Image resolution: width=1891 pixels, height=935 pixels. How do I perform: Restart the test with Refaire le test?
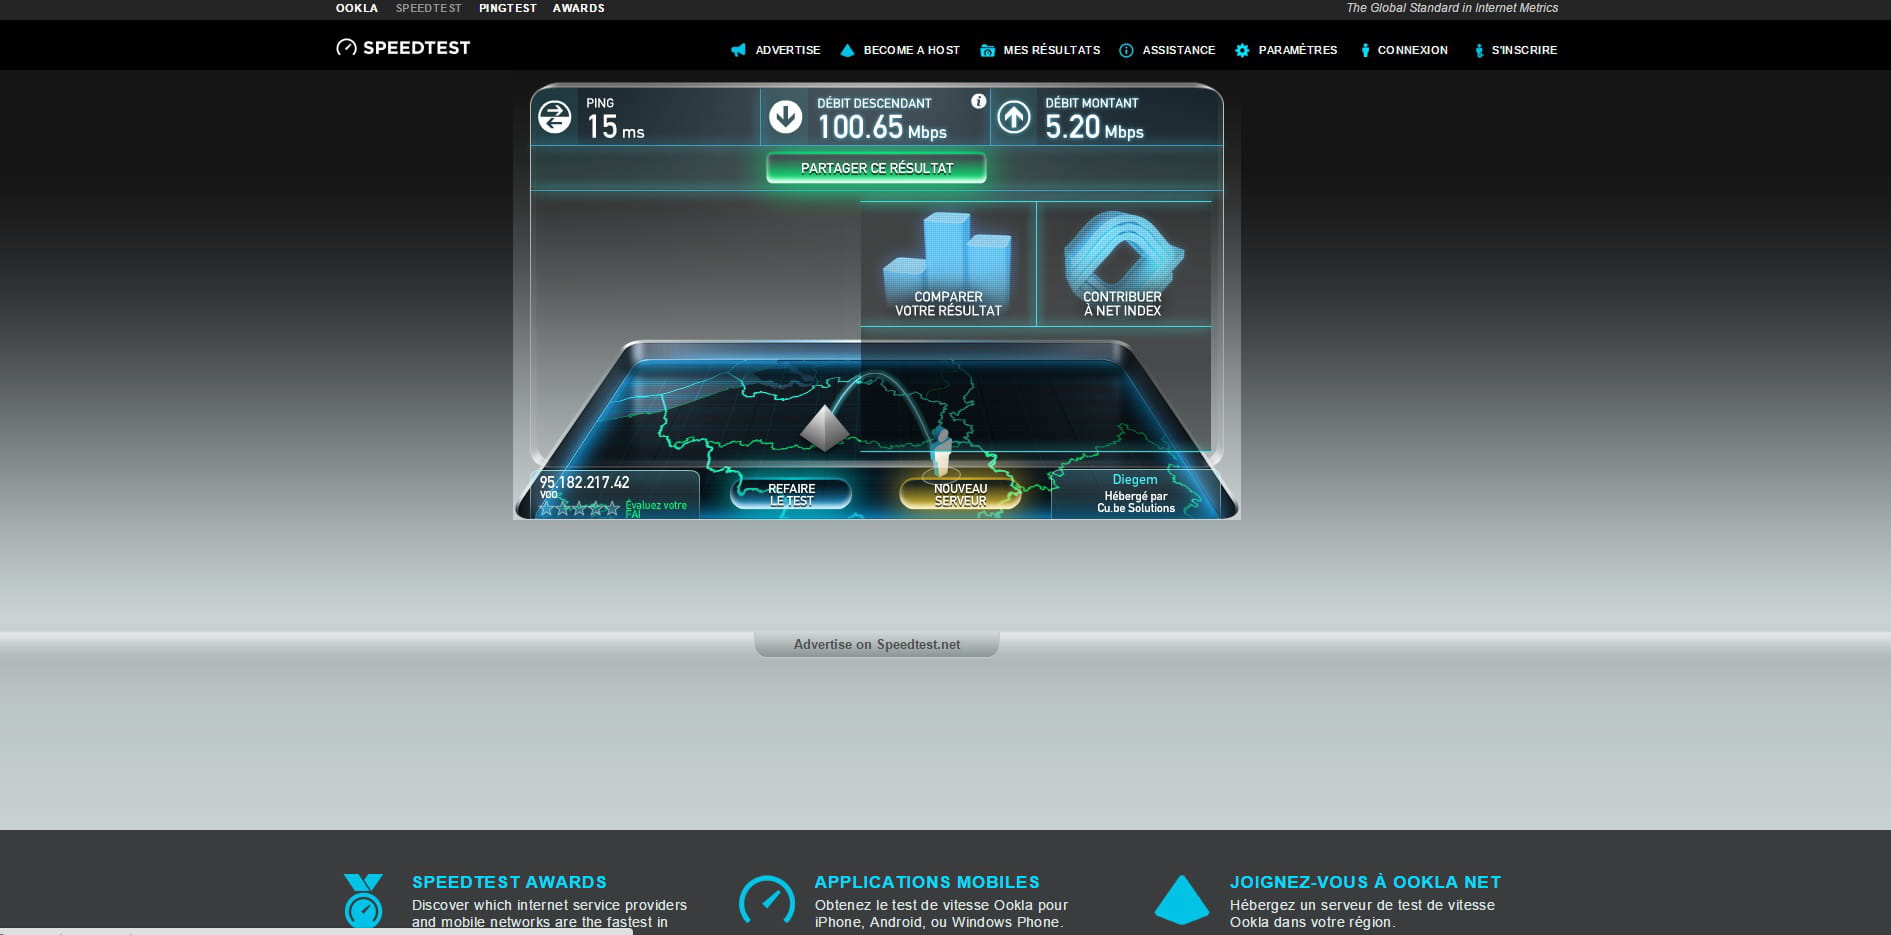point(791,494)
